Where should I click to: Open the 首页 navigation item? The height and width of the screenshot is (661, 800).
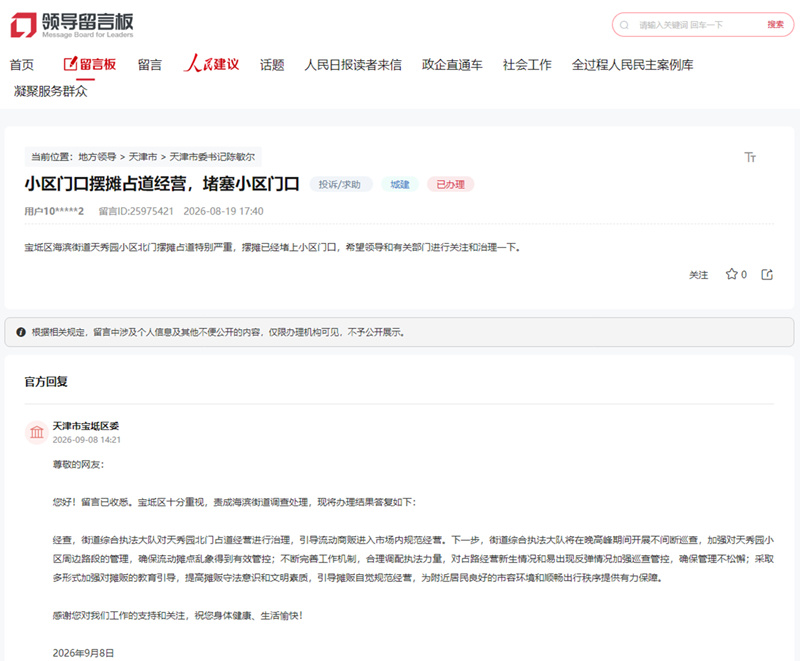coord(22,65)
